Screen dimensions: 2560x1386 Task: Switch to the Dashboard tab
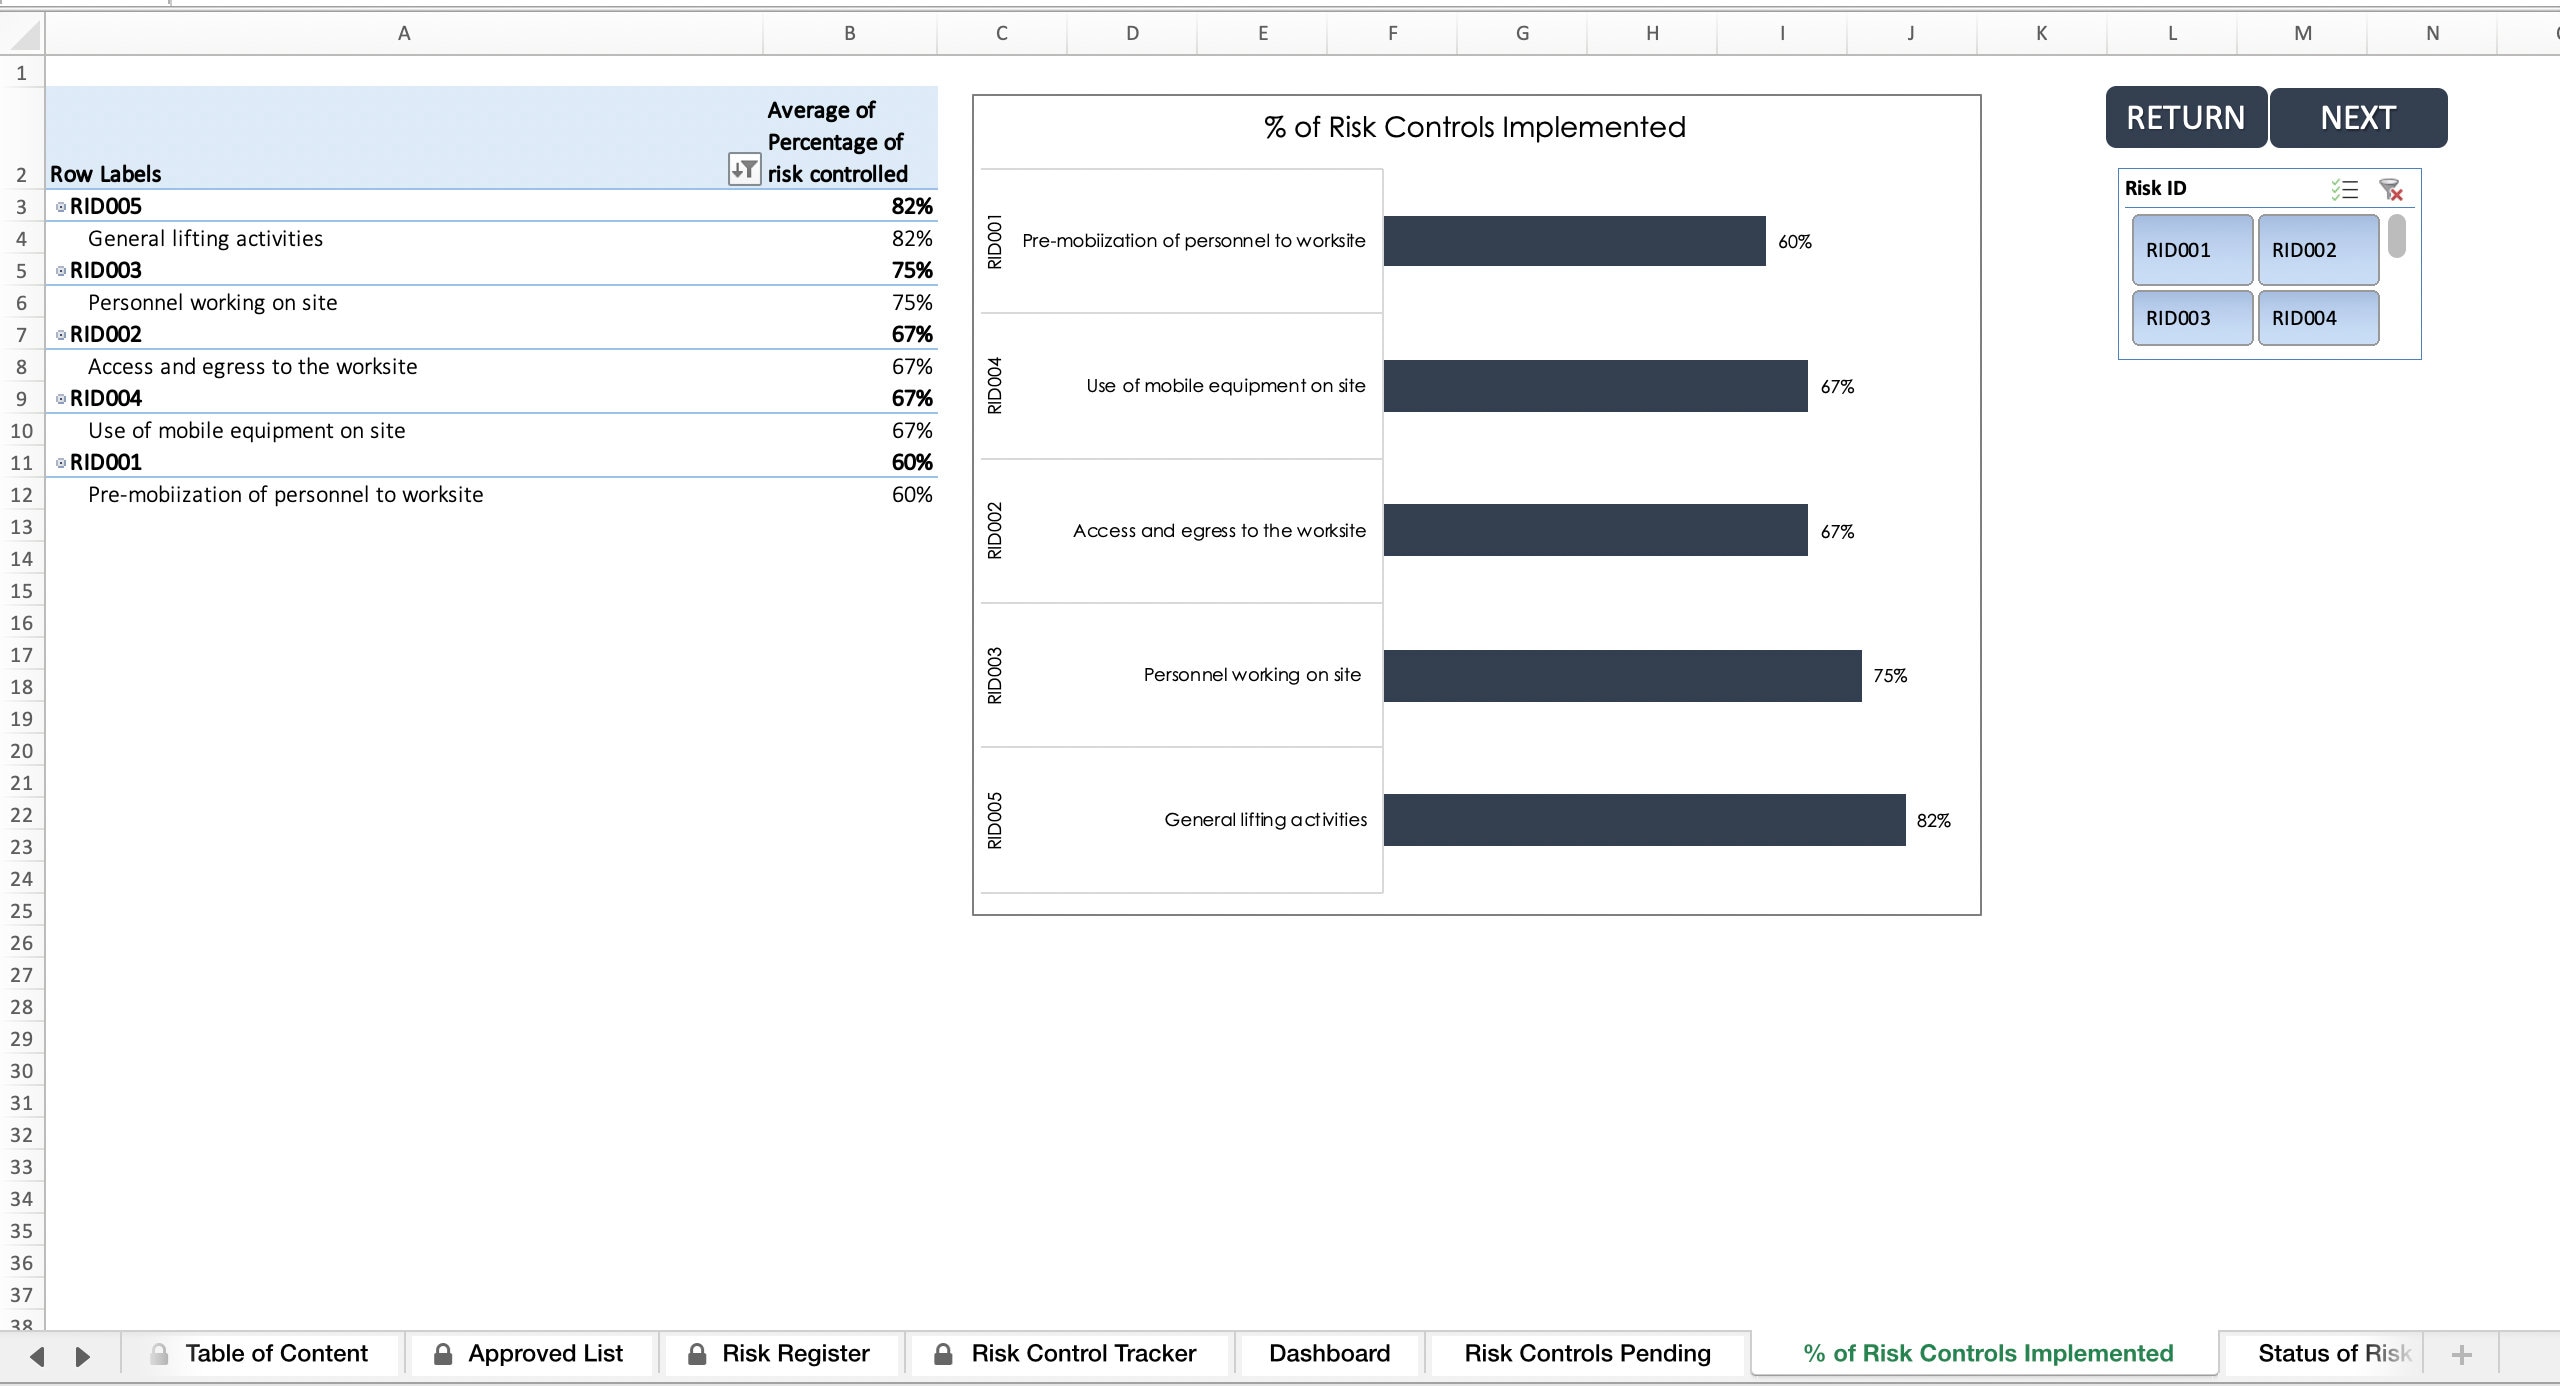tap(1328, 1353)
